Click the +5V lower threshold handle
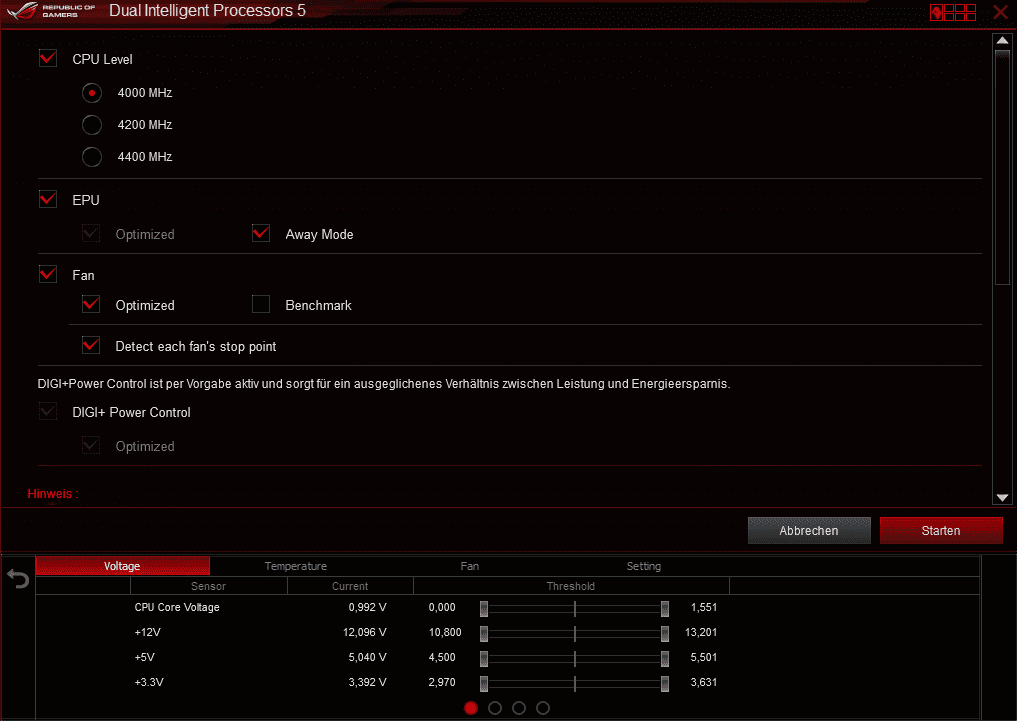1017x721 pixels. click(484, 658)
